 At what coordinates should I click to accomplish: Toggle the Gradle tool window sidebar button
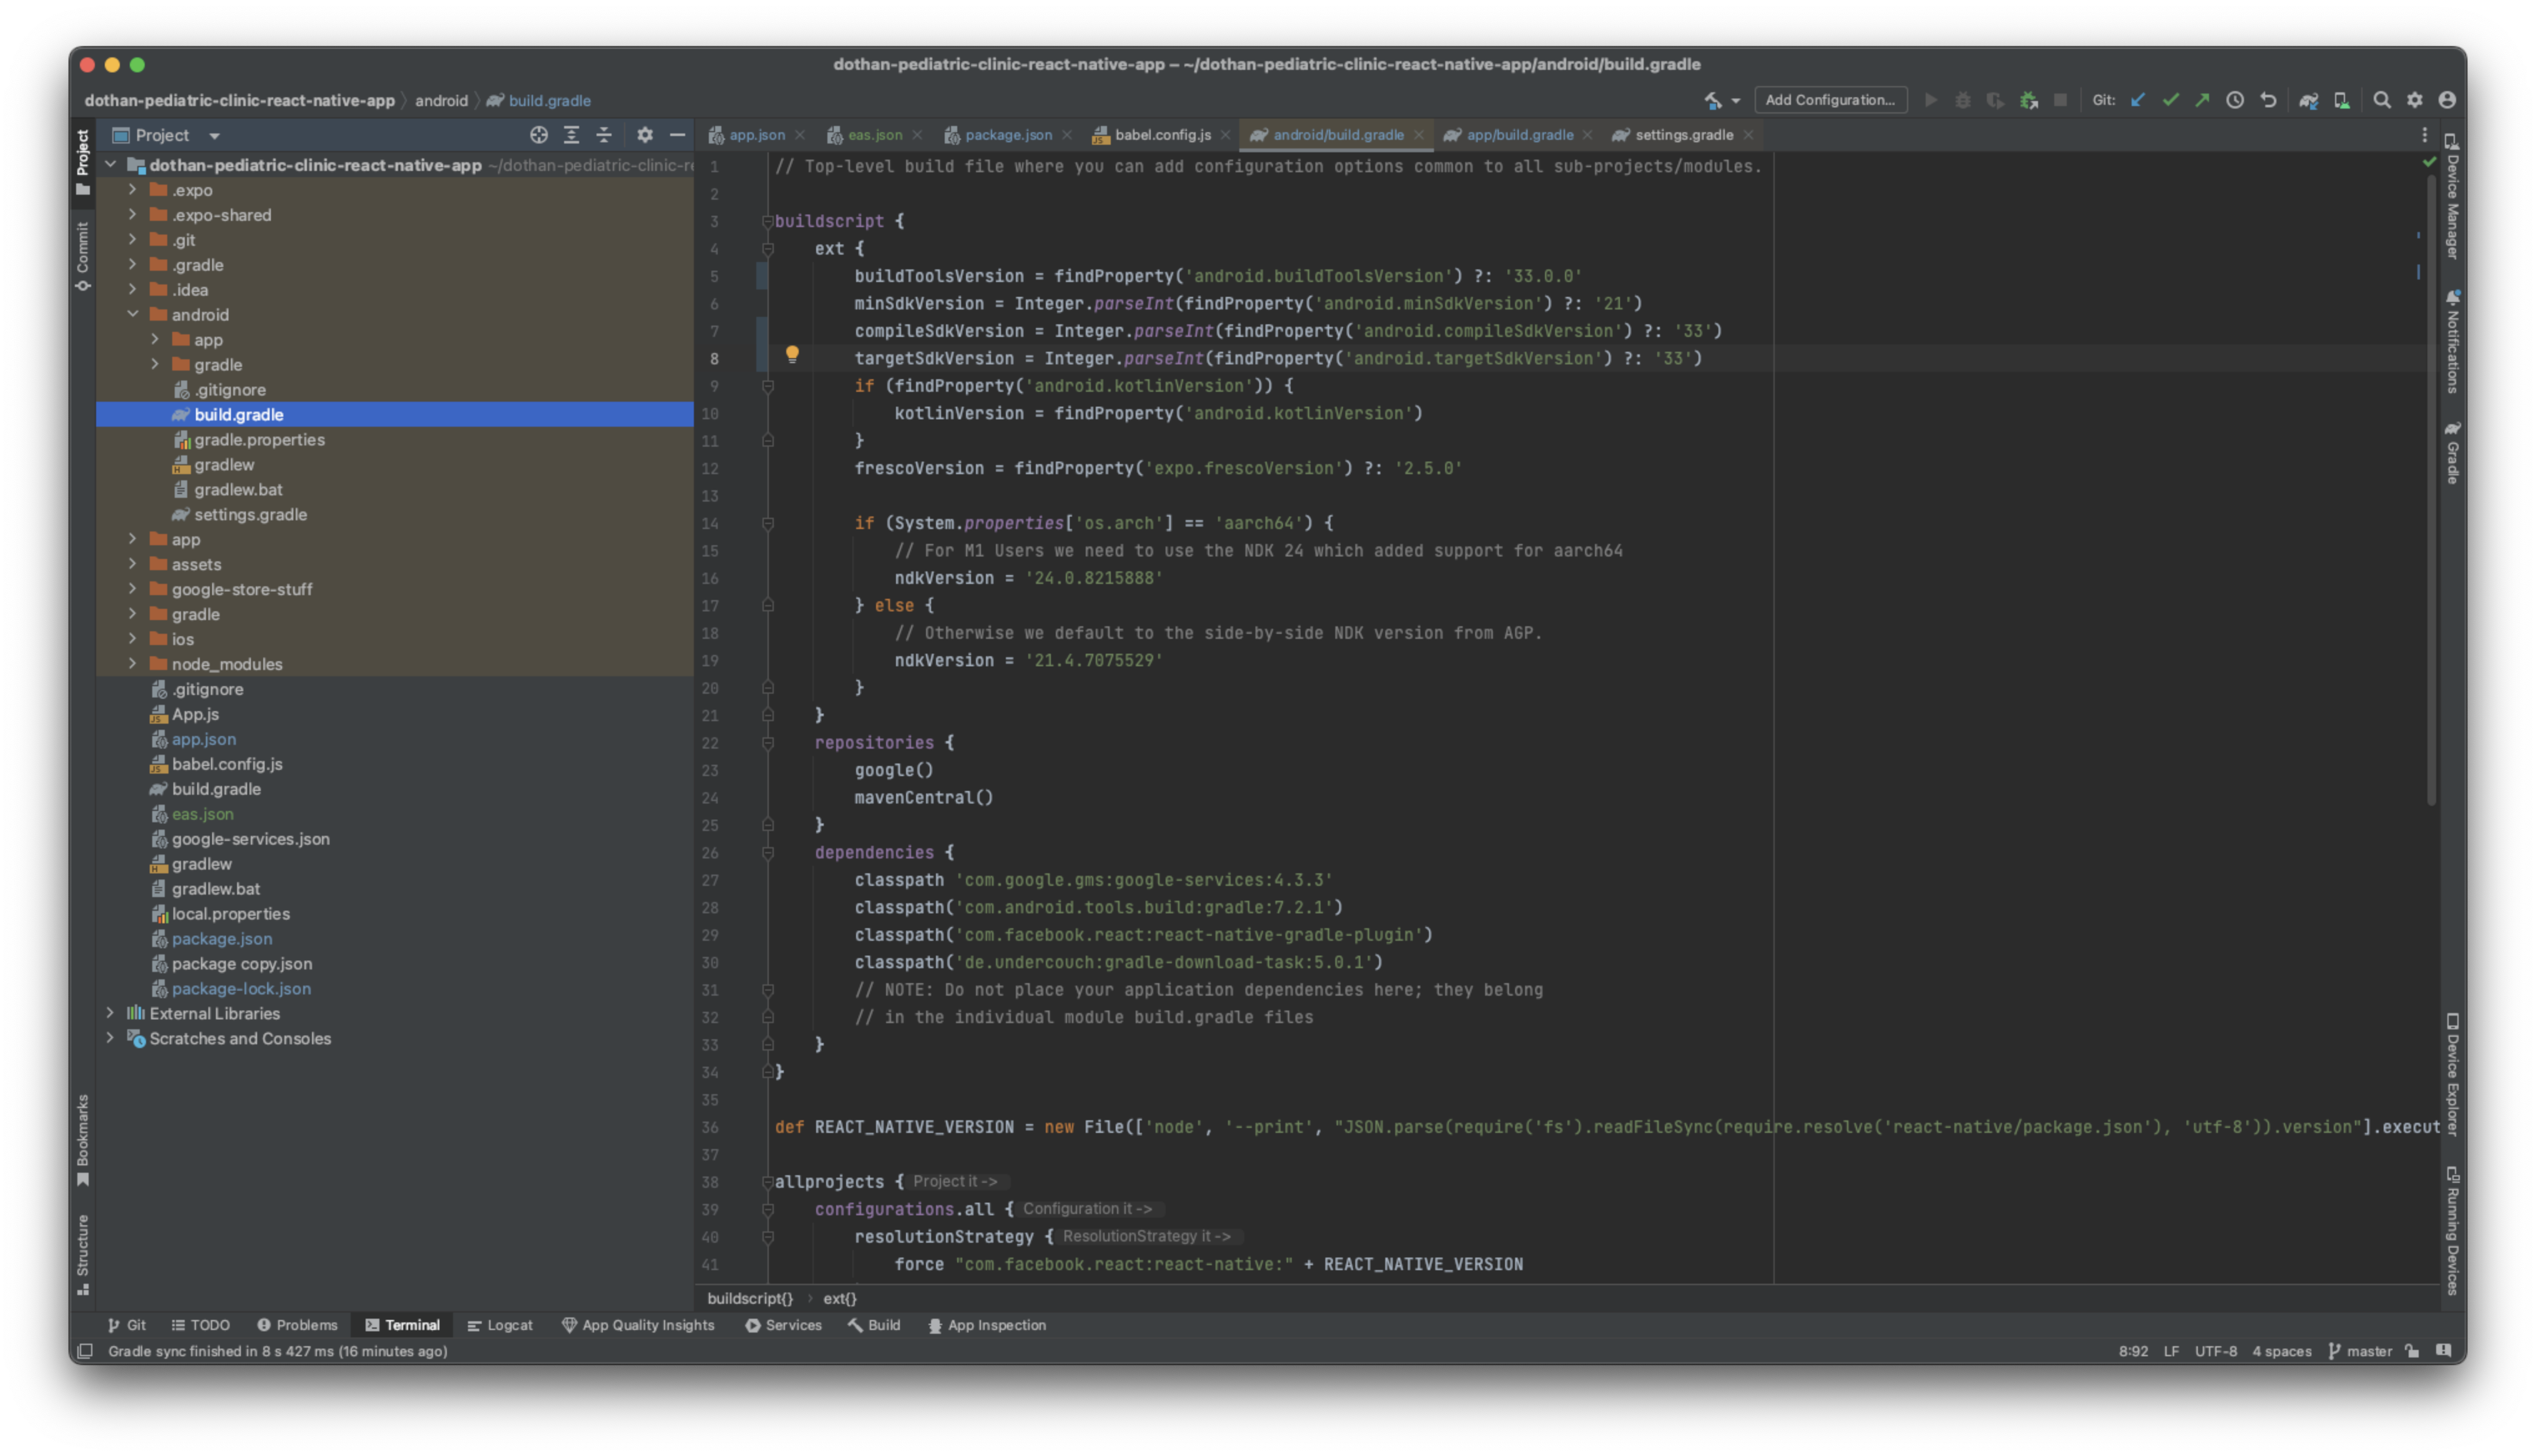(x=2452, y=453)
